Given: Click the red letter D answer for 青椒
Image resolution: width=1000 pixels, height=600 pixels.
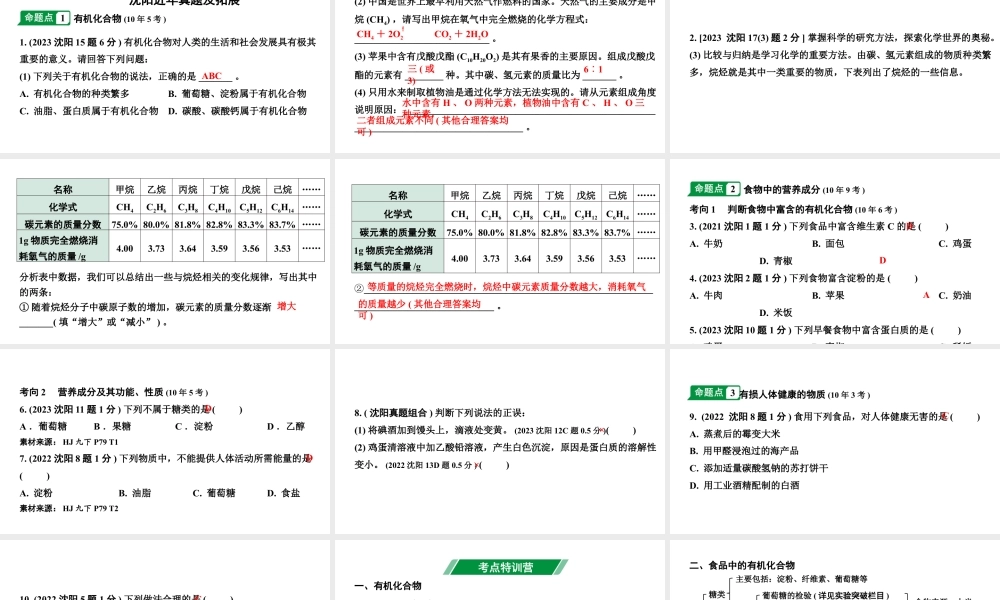Looking at the screenshot, I should coord(882,260).
